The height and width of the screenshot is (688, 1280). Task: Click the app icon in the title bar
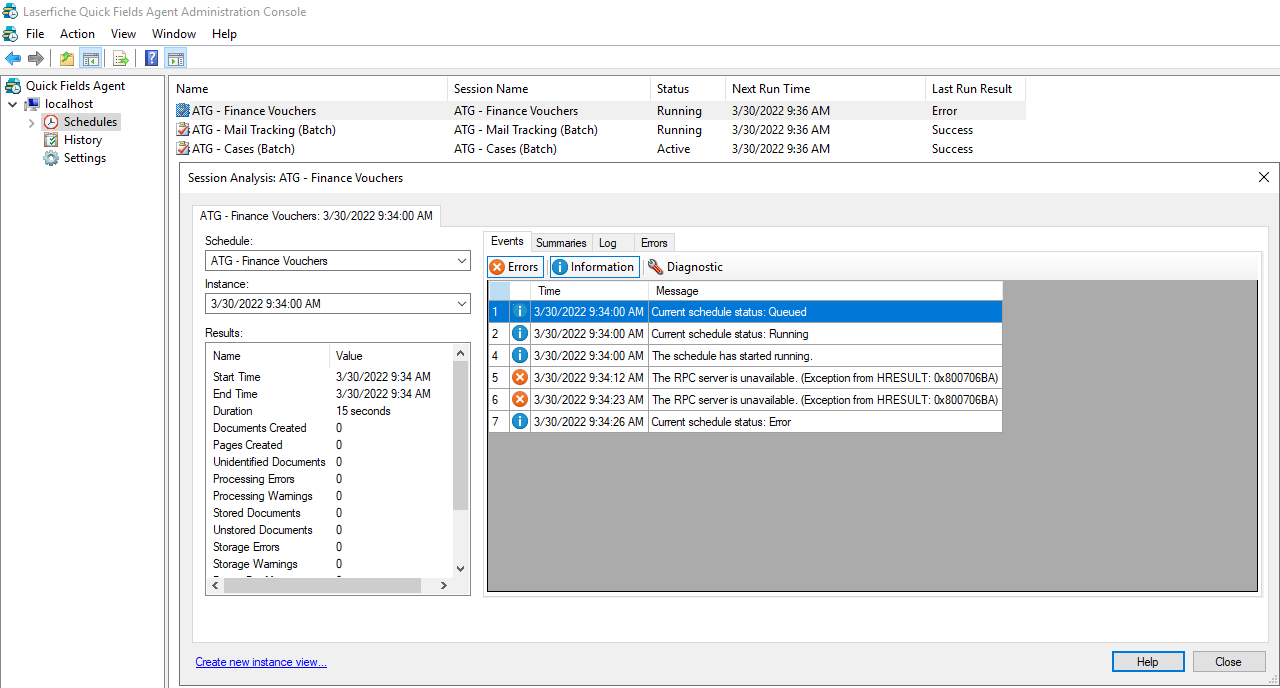click(x=10, y=12)
